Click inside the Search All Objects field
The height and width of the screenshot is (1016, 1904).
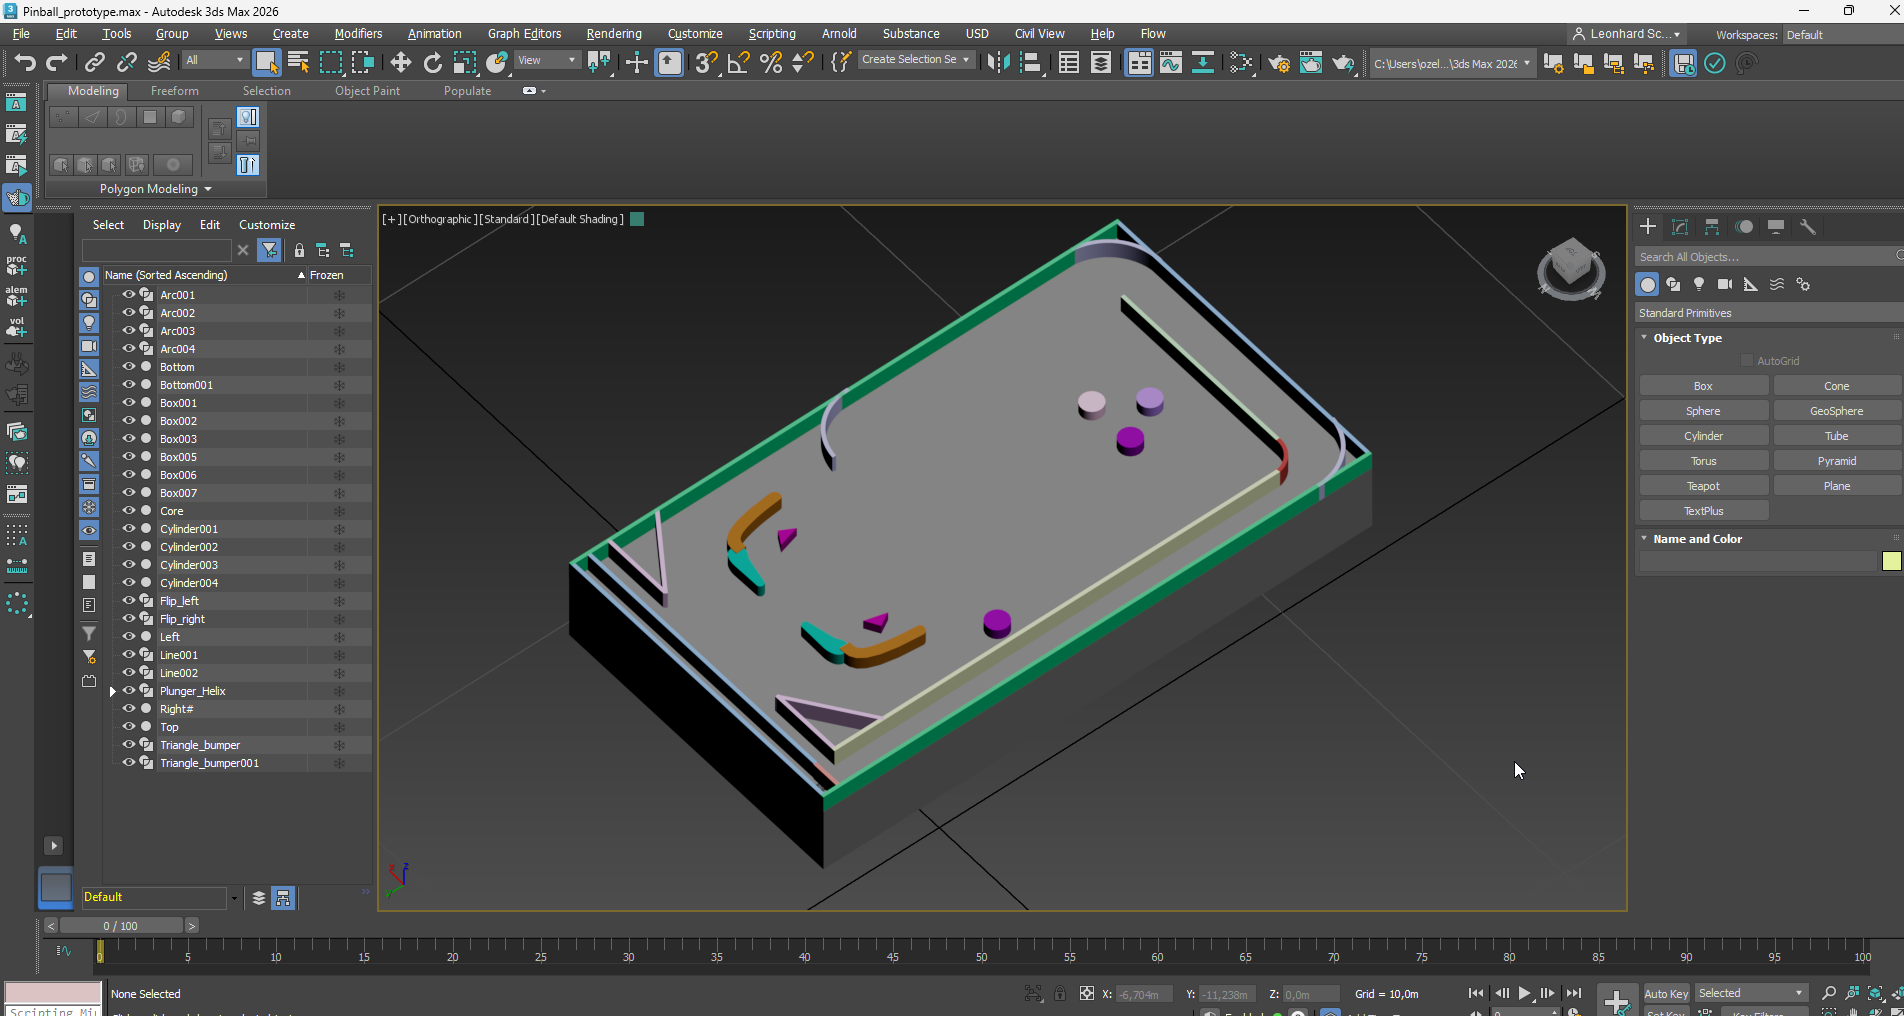coord(1760,256)
